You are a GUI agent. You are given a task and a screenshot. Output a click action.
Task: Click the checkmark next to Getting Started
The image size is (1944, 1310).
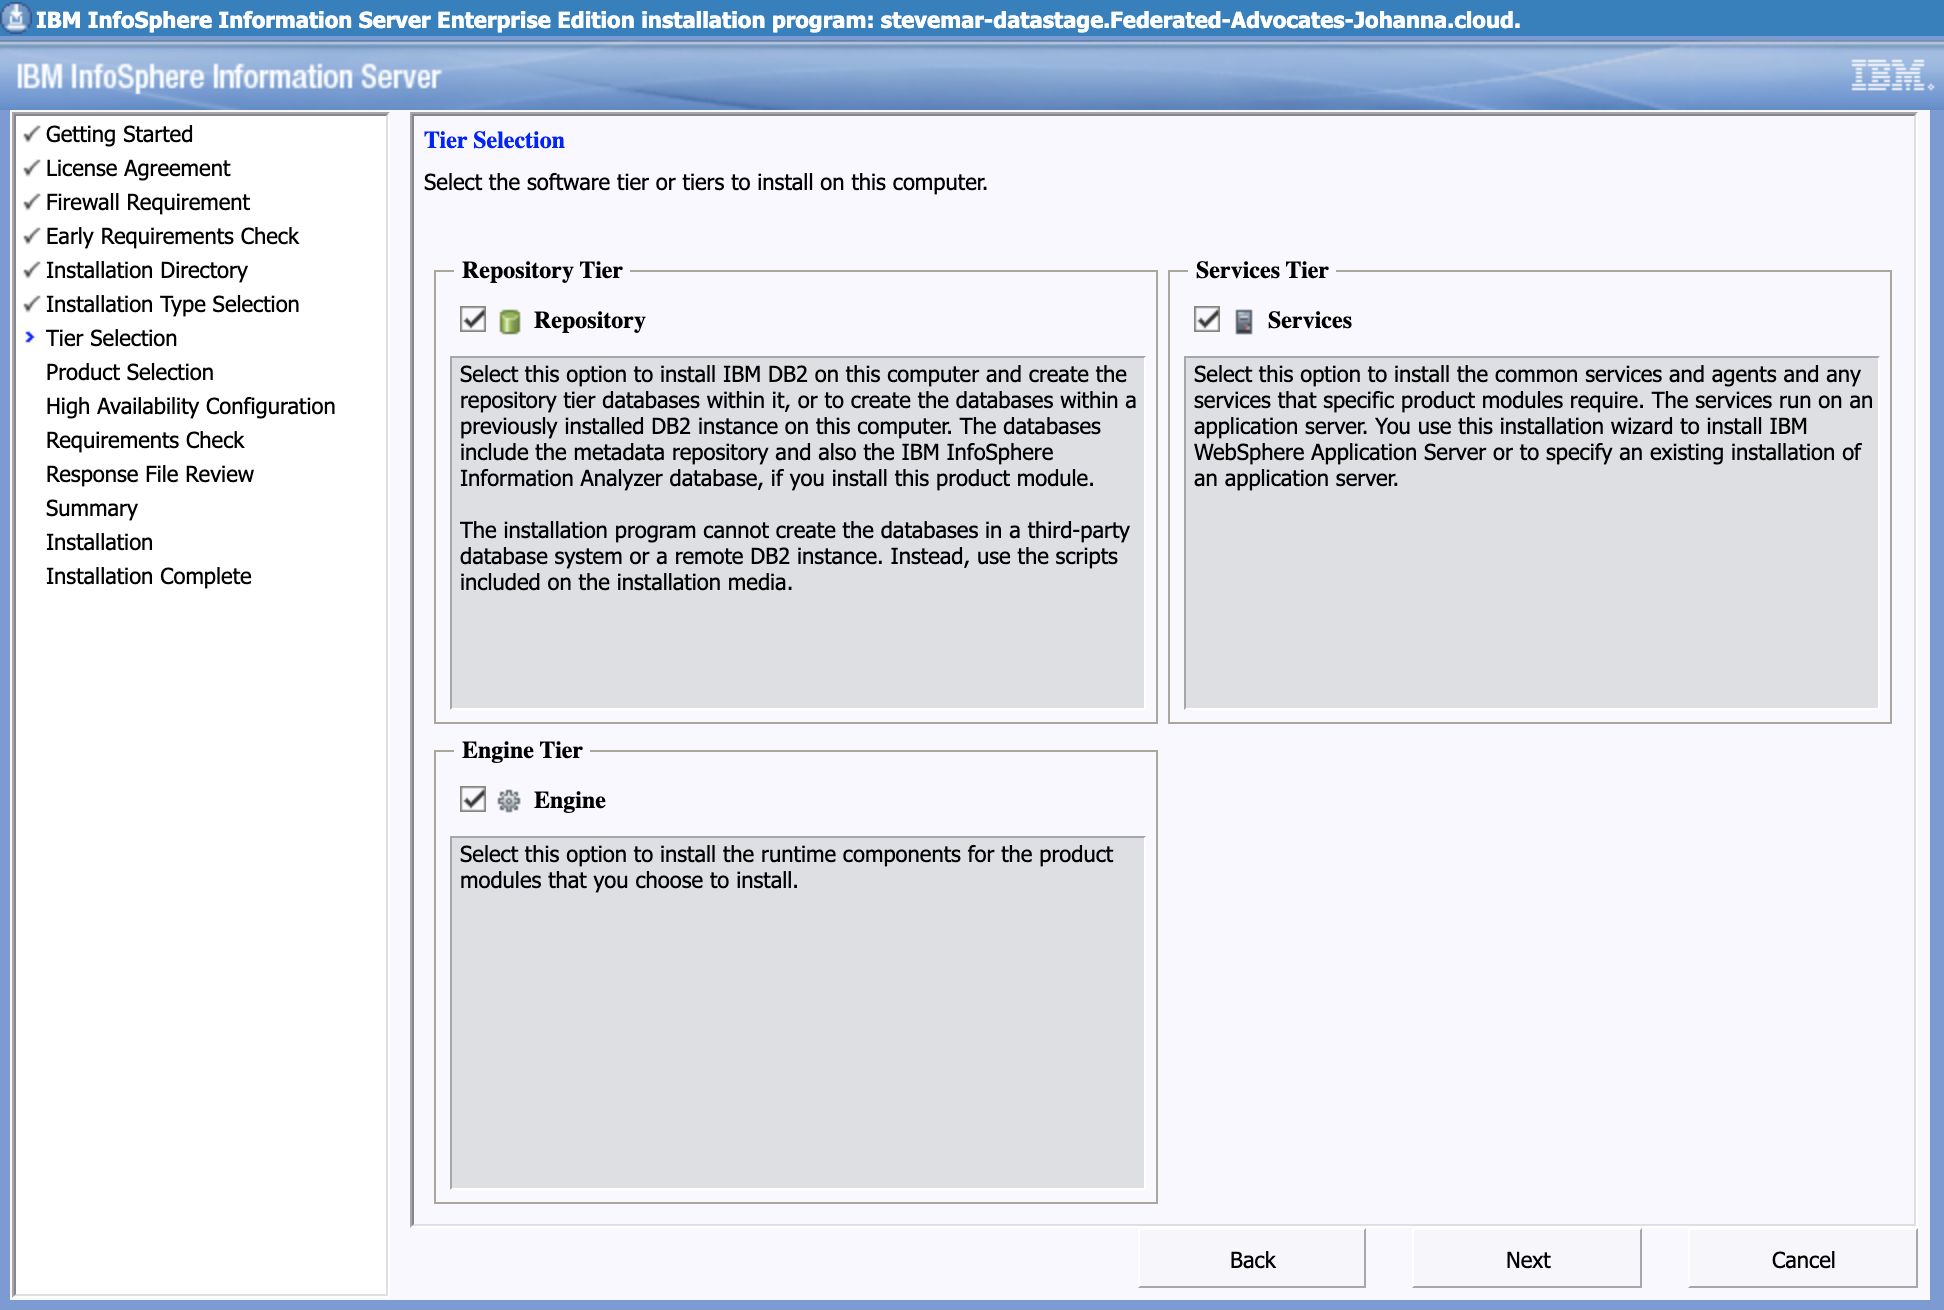32,134
